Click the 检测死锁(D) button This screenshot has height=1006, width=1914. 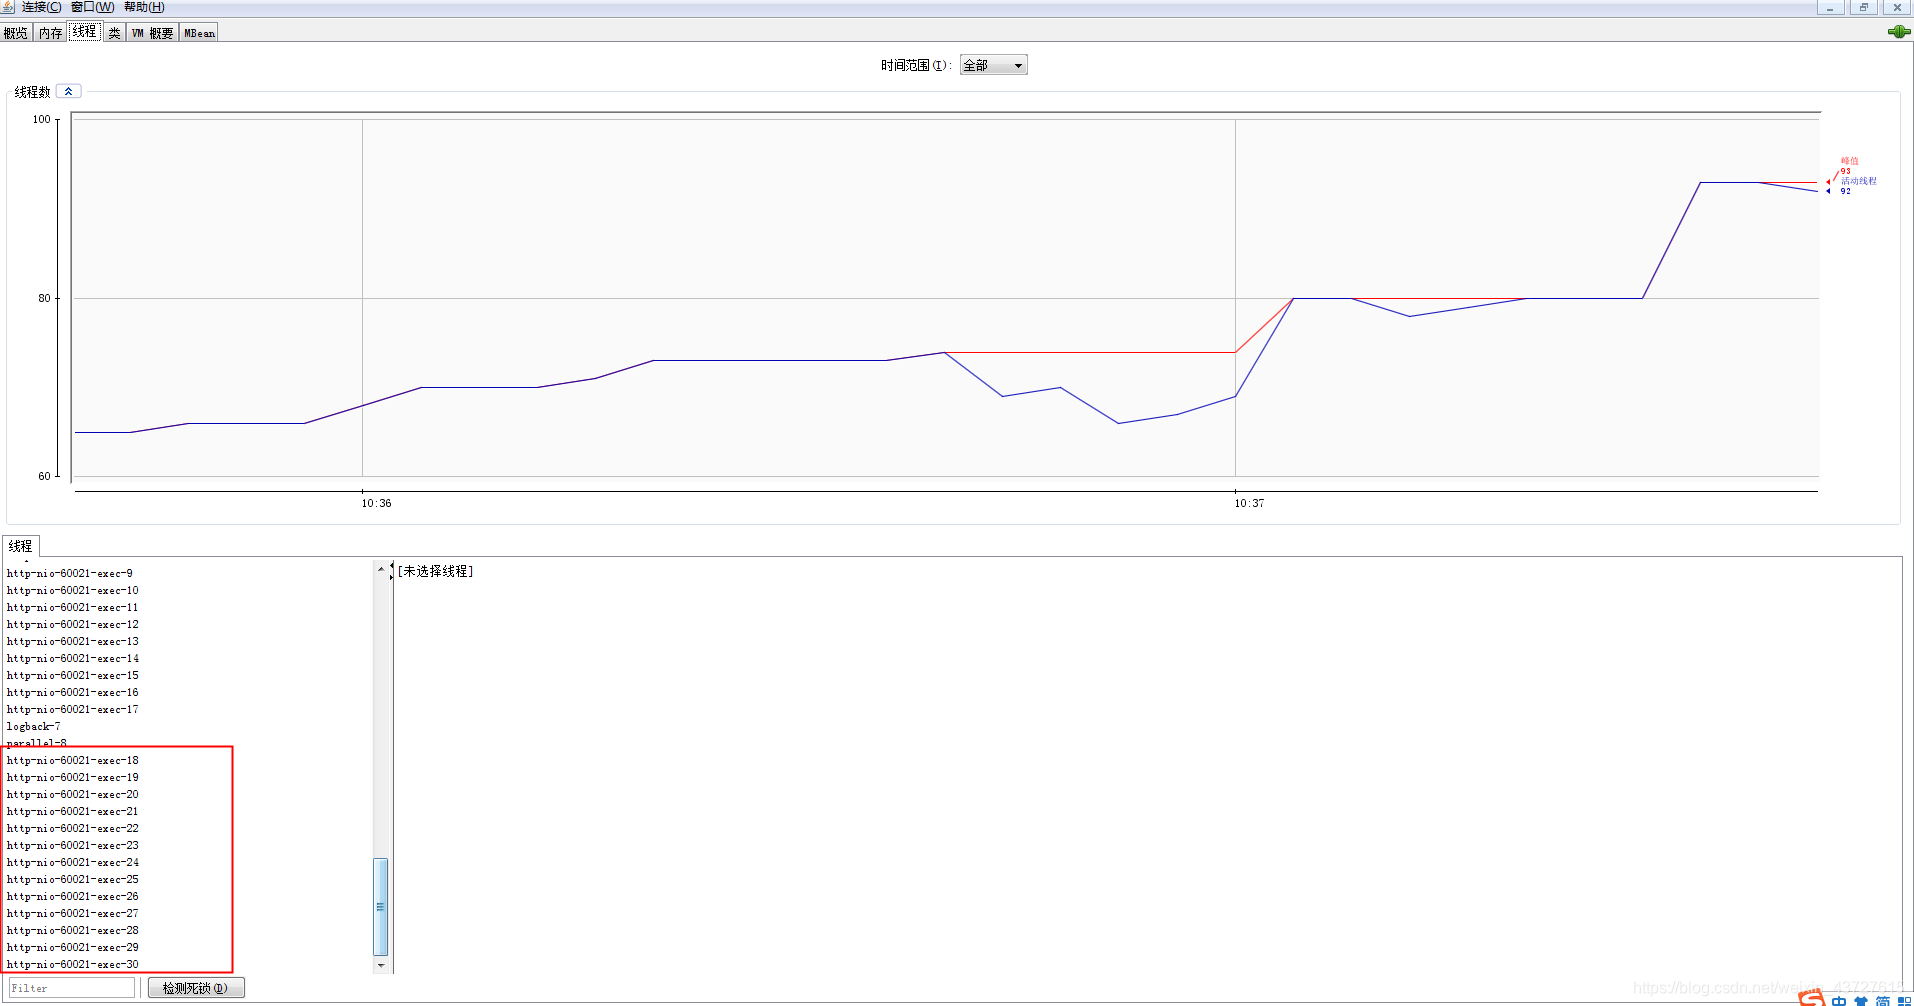(x=196, y=988)
